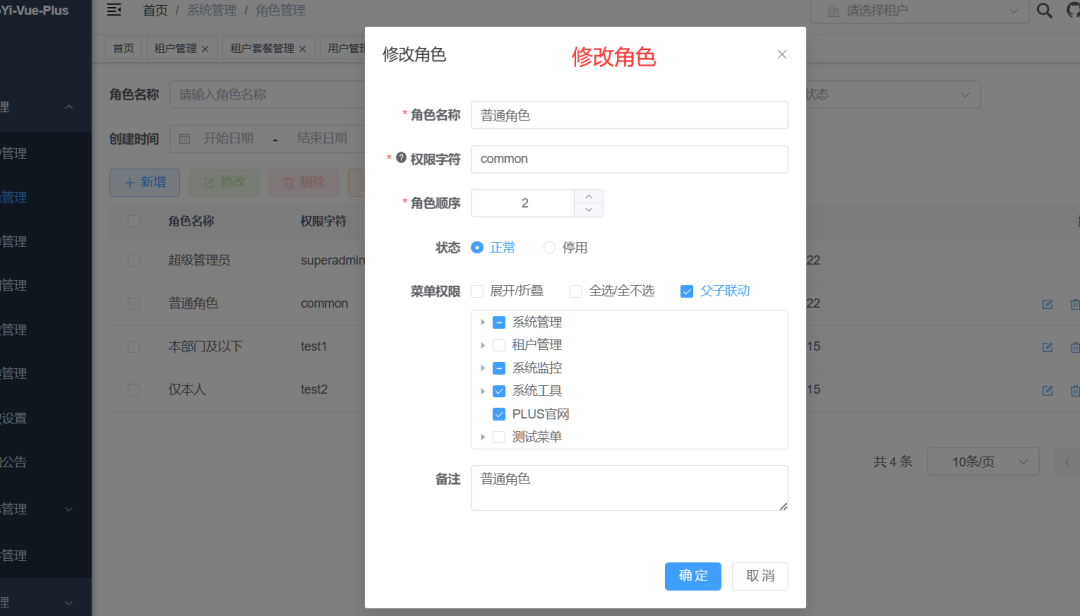Select the 停用 status radio button
The height and width of the screenshot is (616, 1080).
549,247
